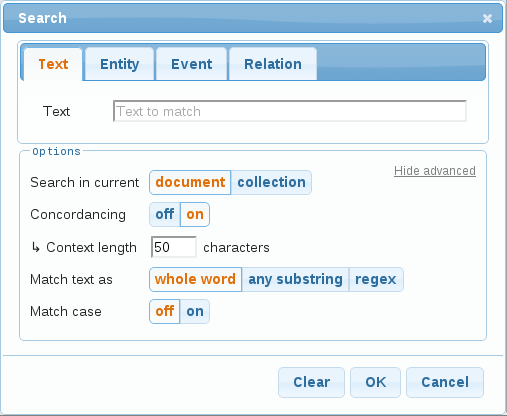Cancel the search dialog
507x416 pixels.
point(445,382)
